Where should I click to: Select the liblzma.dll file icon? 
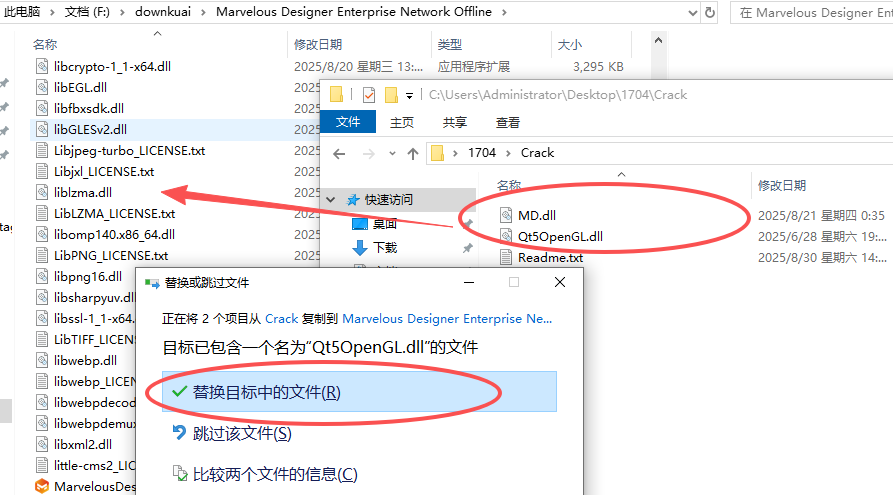(42, 193)
